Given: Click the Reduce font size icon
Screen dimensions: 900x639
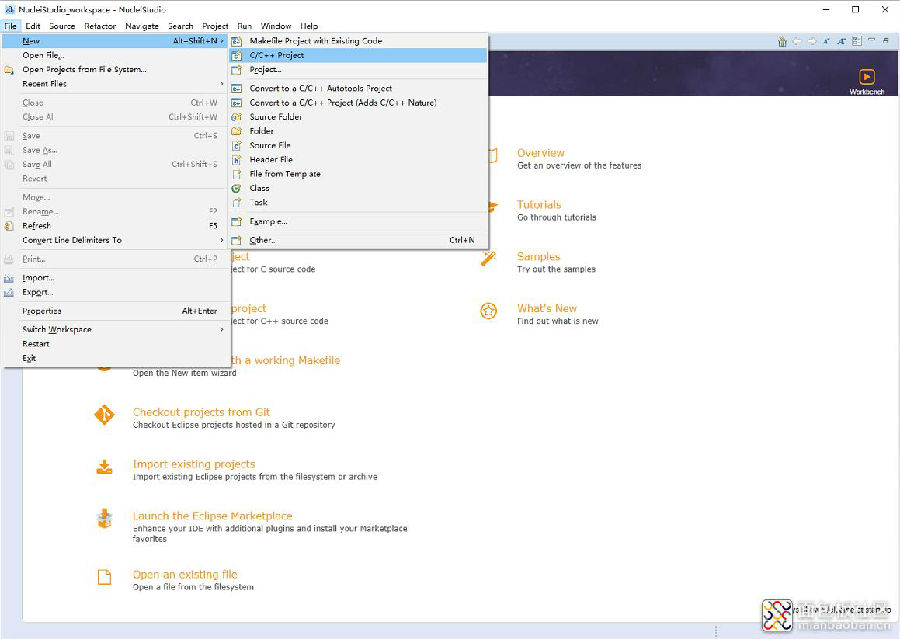Looking at the screenshot, I should [x=827, y=41].
